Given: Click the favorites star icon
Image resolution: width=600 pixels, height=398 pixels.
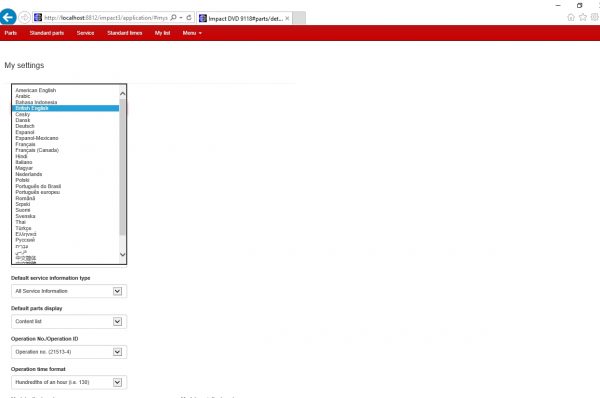Looking at the screenshot, I should 583,17.
